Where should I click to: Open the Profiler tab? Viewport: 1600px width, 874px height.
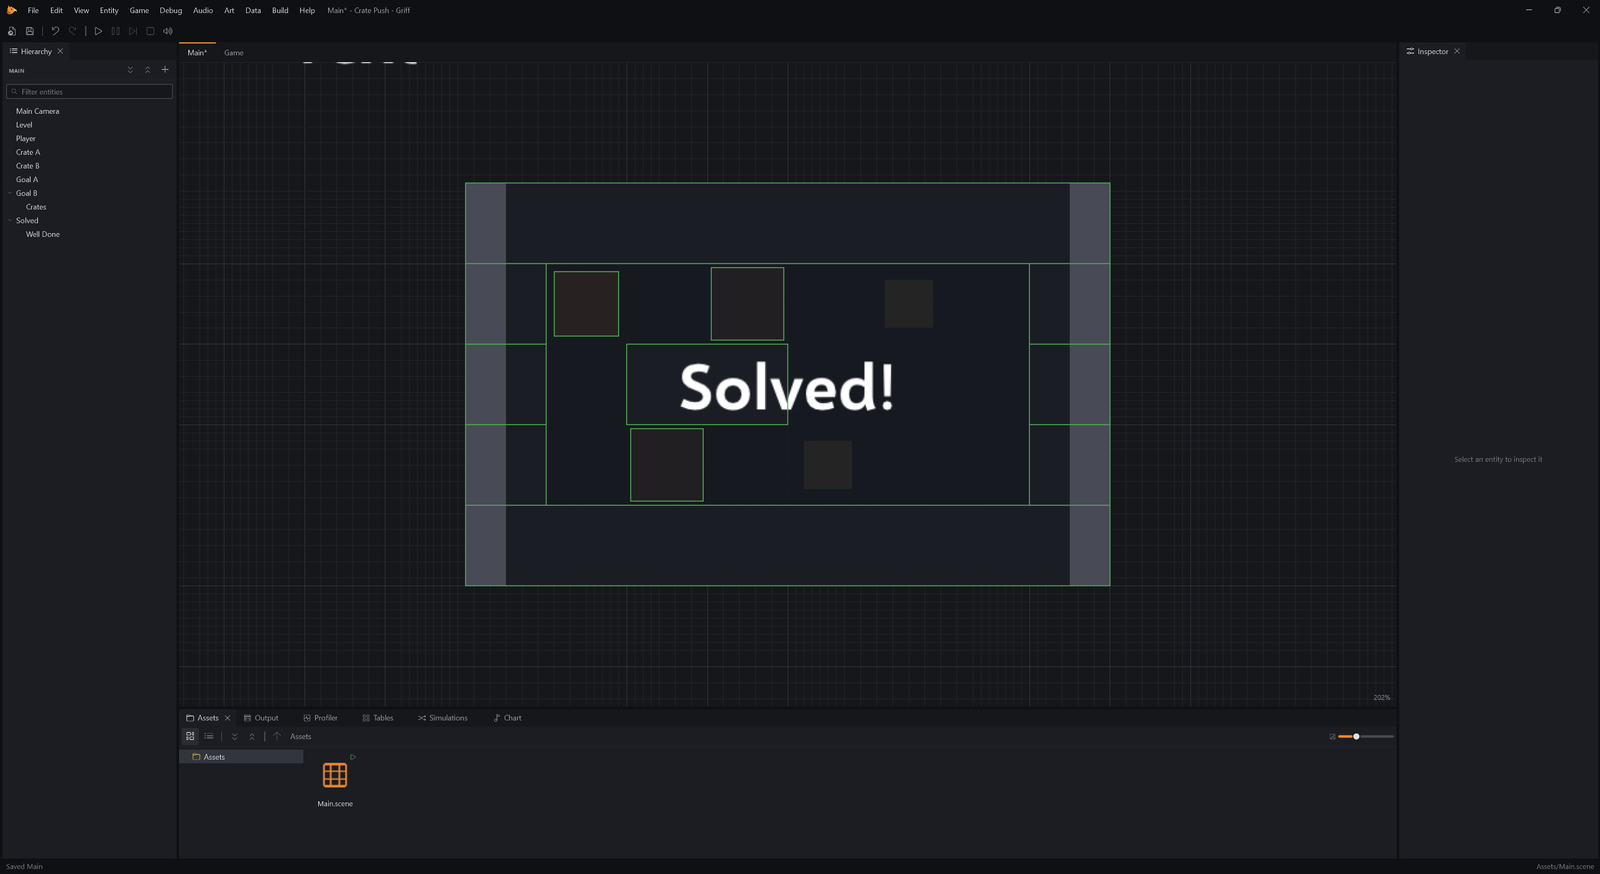coord(321,718)
